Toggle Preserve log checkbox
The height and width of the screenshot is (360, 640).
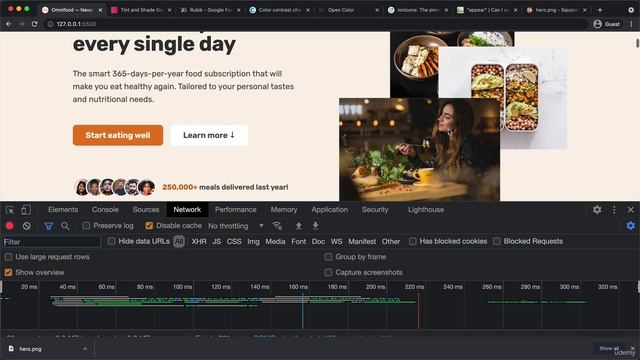pos(86,226)
